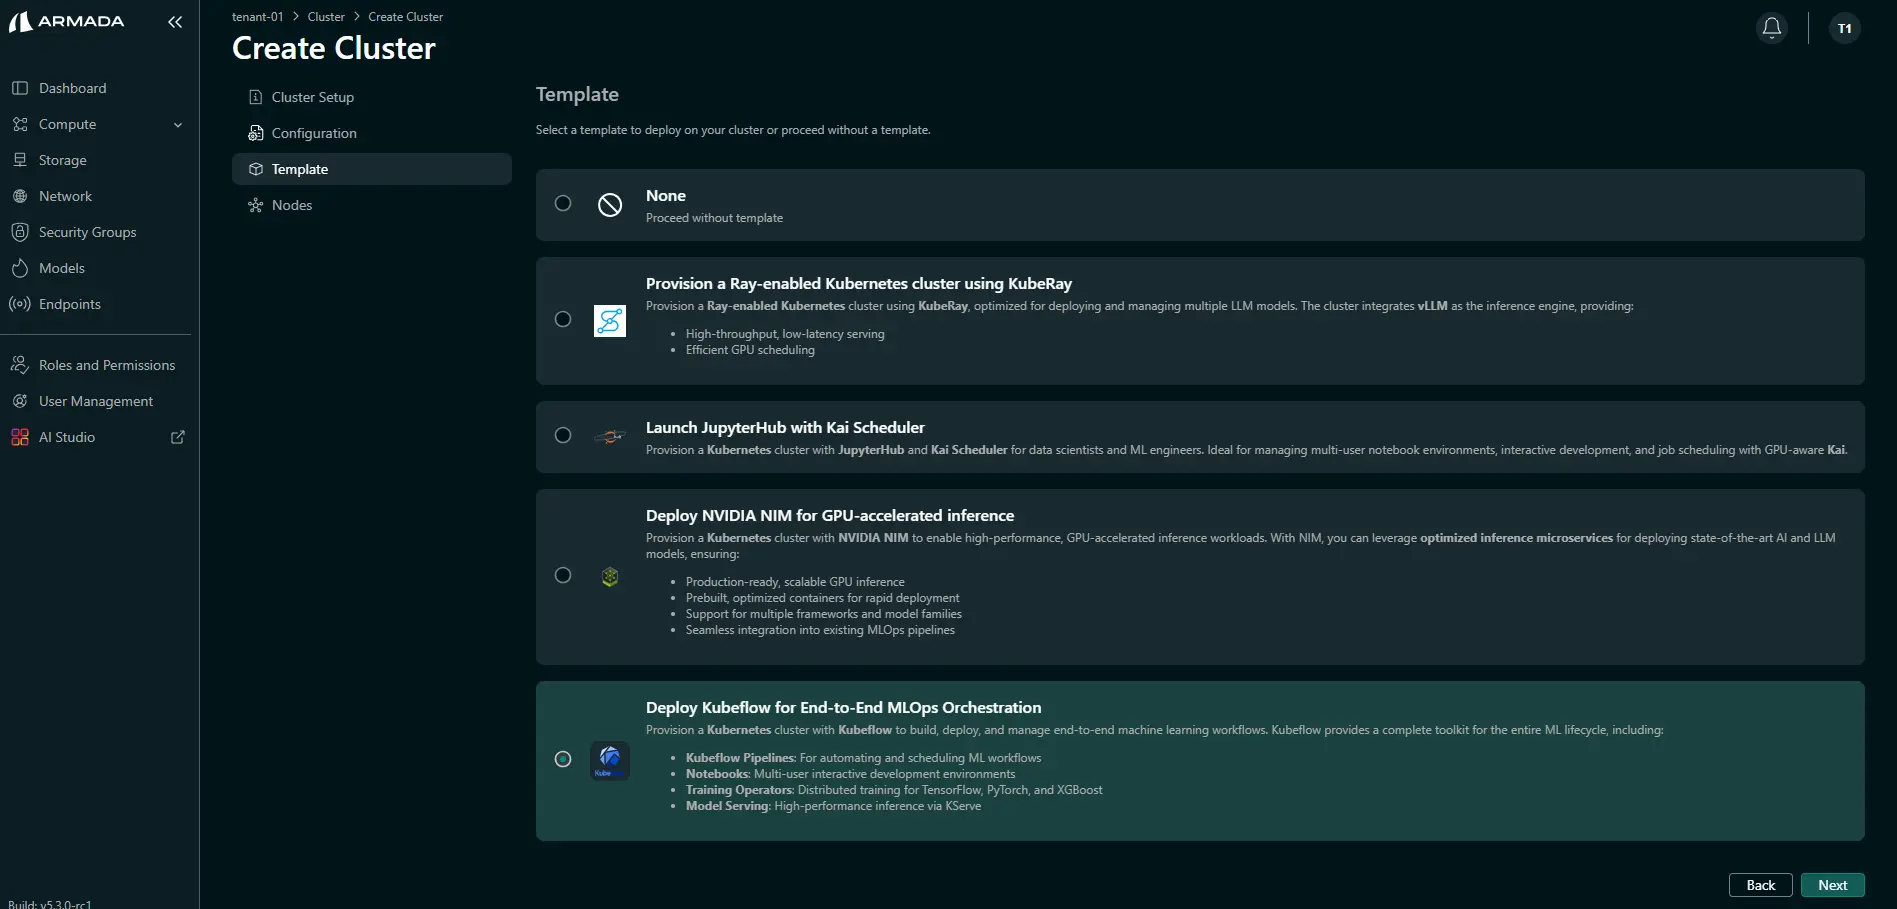Expand the Compute menu chevron
This screenshot has width=1897, height=909.
point(178,125)
